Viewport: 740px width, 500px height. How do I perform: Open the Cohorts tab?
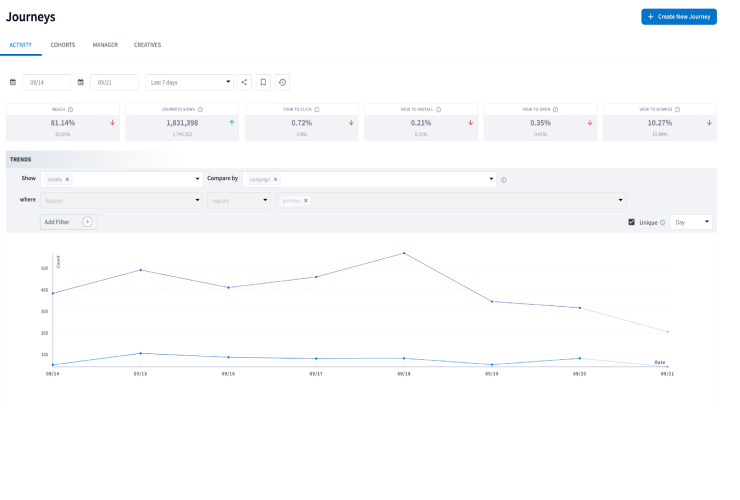[63, 45]
